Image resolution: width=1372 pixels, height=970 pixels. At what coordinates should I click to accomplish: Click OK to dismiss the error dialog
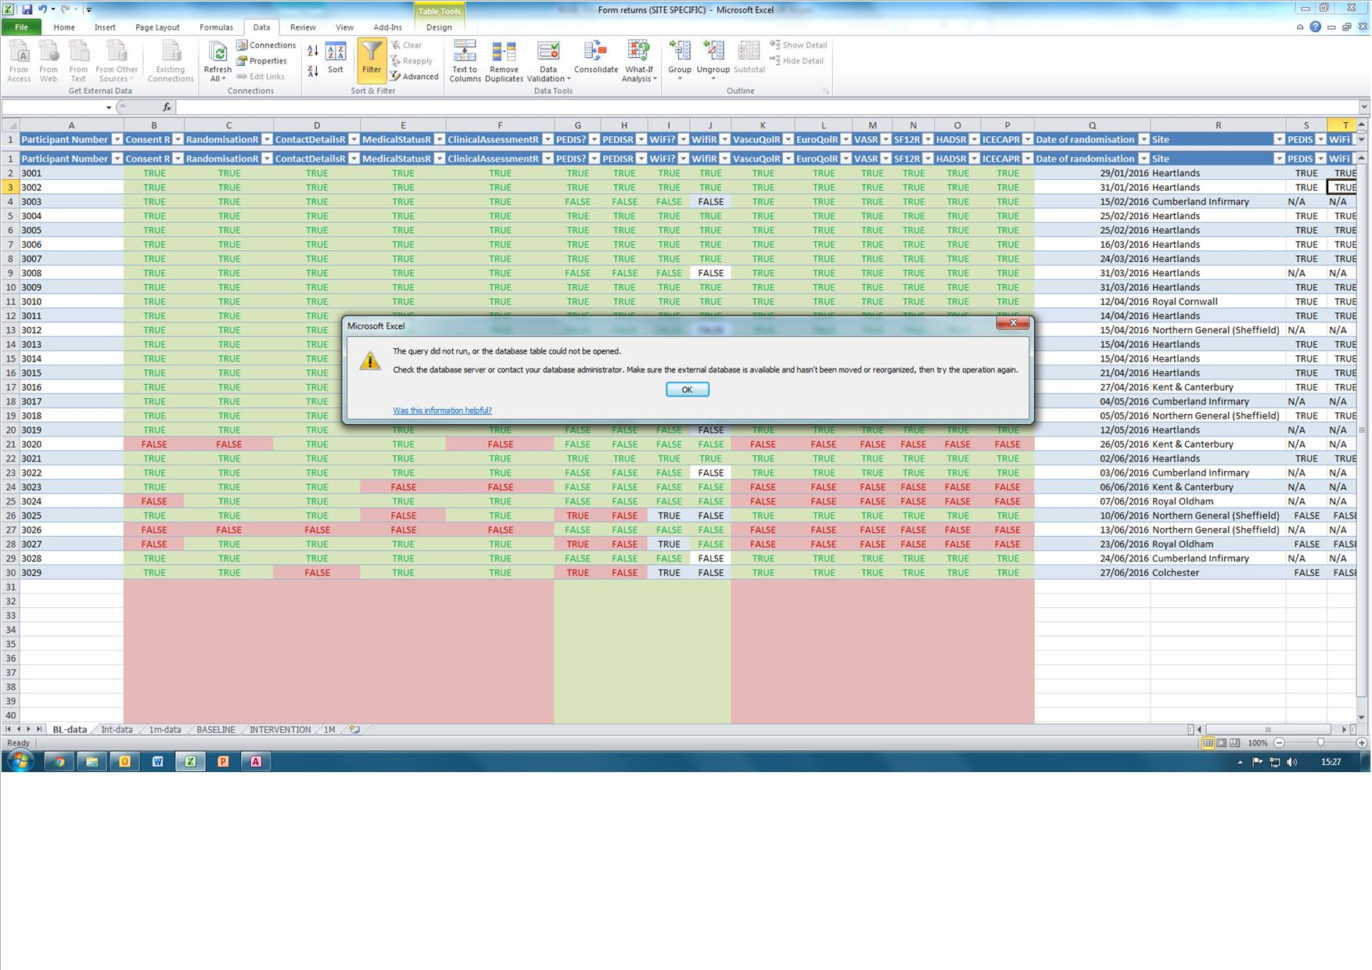pos(687,389)
